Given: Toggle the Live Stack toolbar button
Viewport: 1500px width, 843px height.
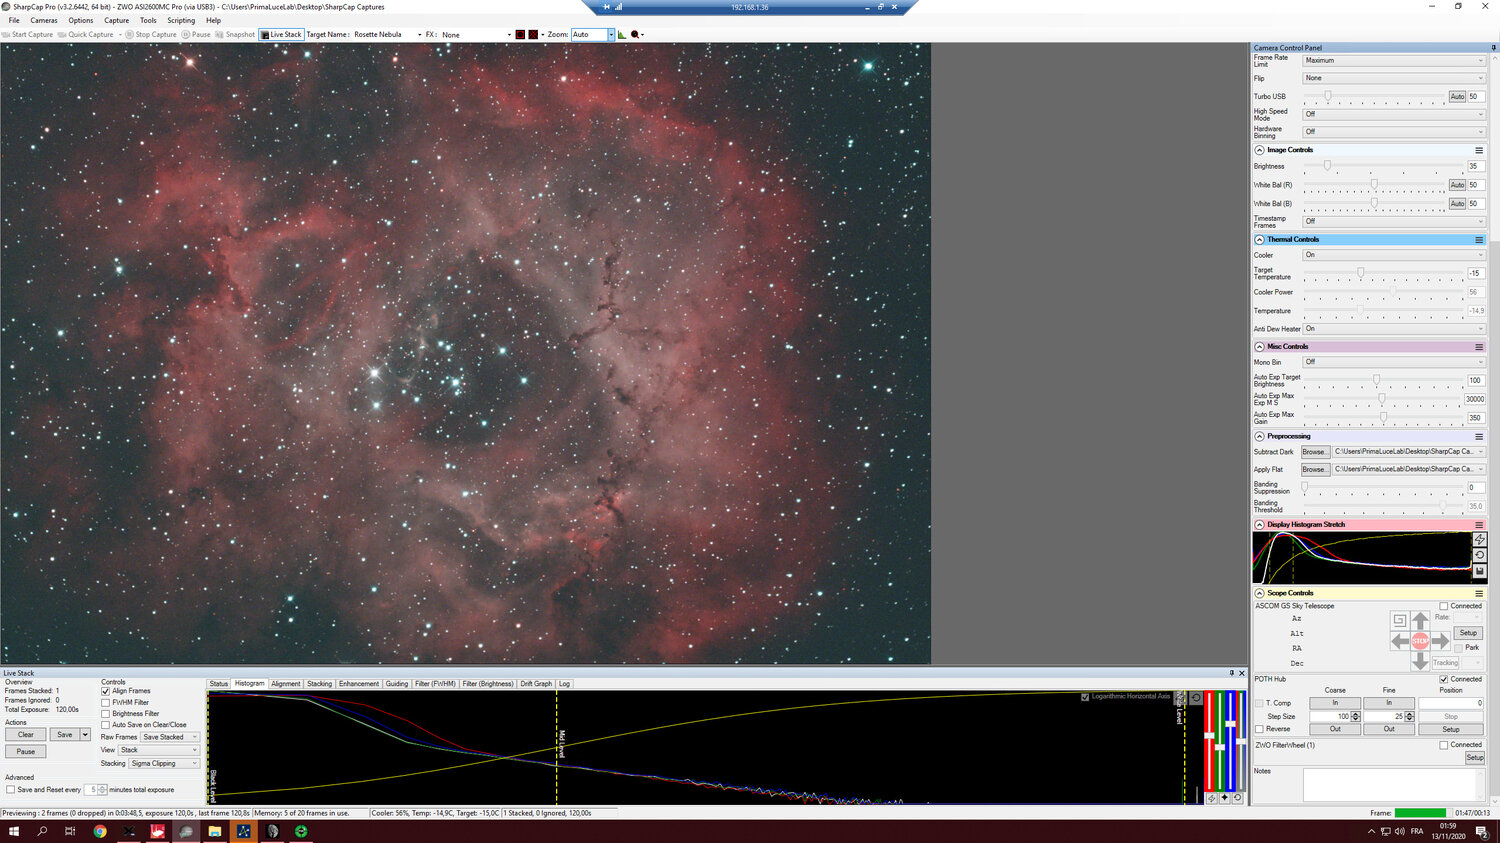Looking at the screenshot, I should pos(281,34).
